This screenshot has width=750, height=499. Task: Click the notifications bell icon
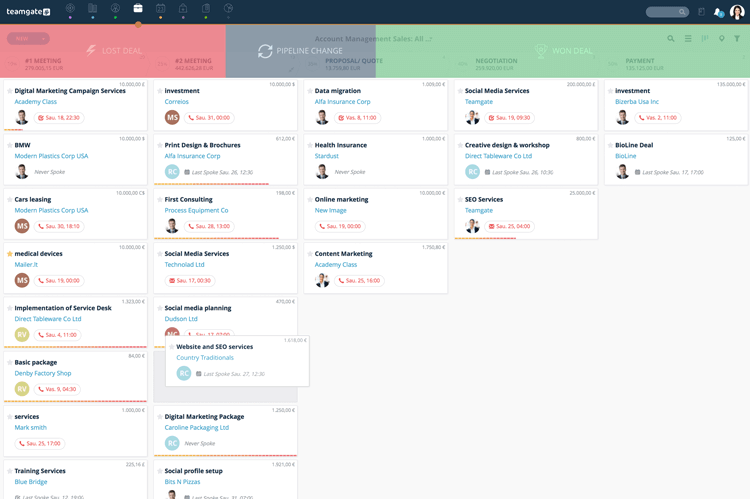(x=717, y=12)
